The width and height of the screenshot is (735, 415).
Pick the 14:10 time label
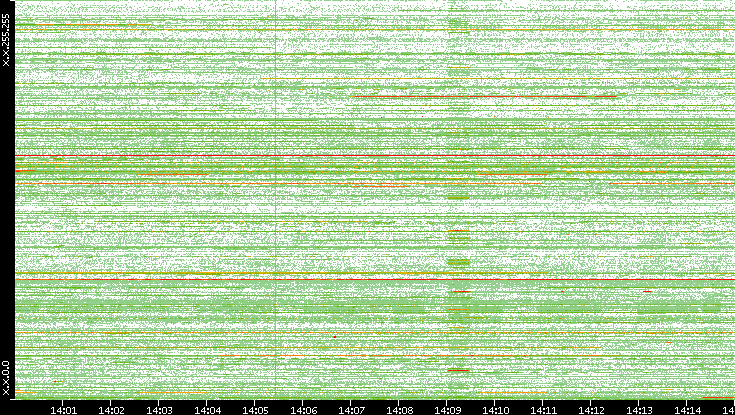[495, 411]
